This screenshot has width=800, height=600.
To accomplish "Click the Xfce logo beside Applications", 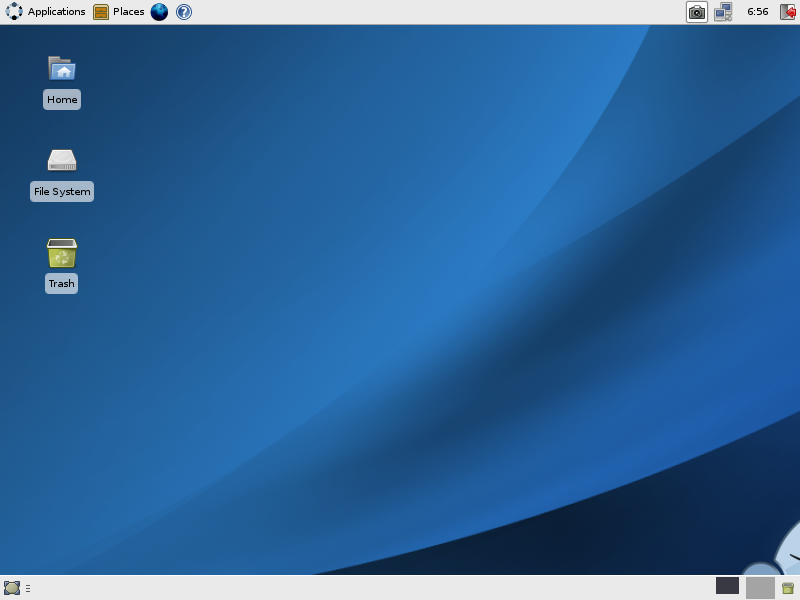I will click(14, 12).
